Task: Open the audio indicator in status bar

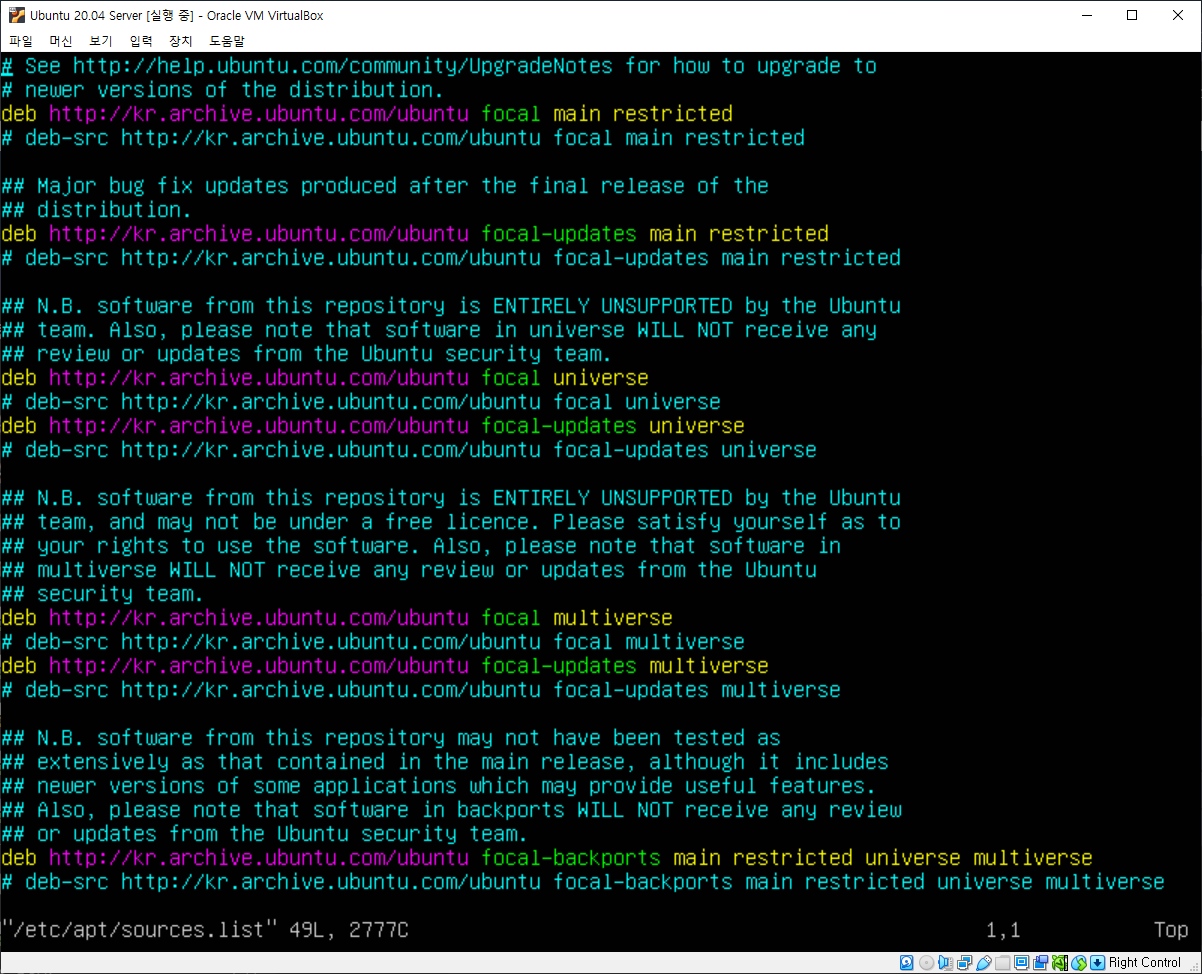Action: 945,962
